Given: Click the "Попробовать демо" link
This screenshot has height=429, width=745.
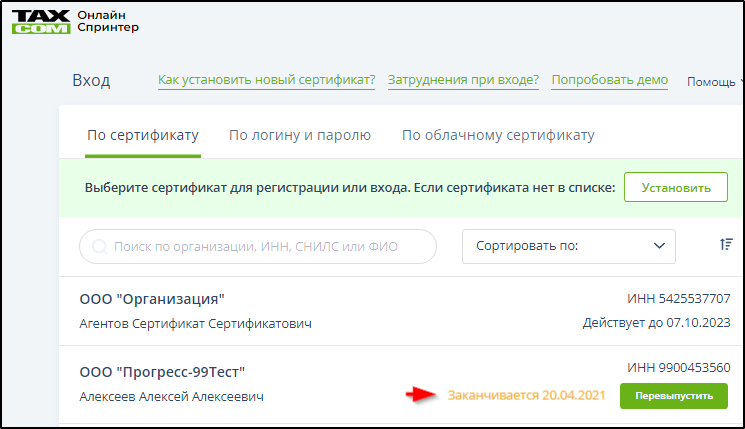Looking at the screenshot, I should [609, 81].
